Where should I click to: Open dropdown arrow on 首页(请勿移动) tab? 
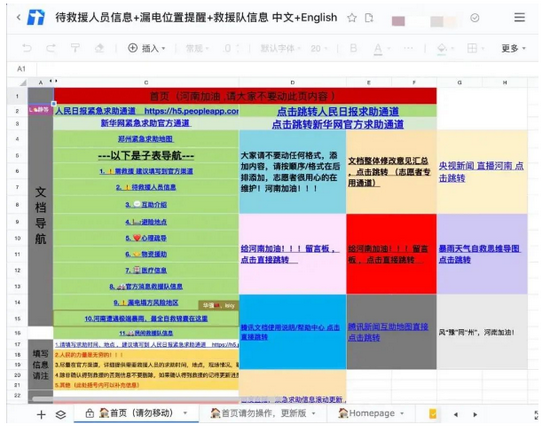coord(185,413)
